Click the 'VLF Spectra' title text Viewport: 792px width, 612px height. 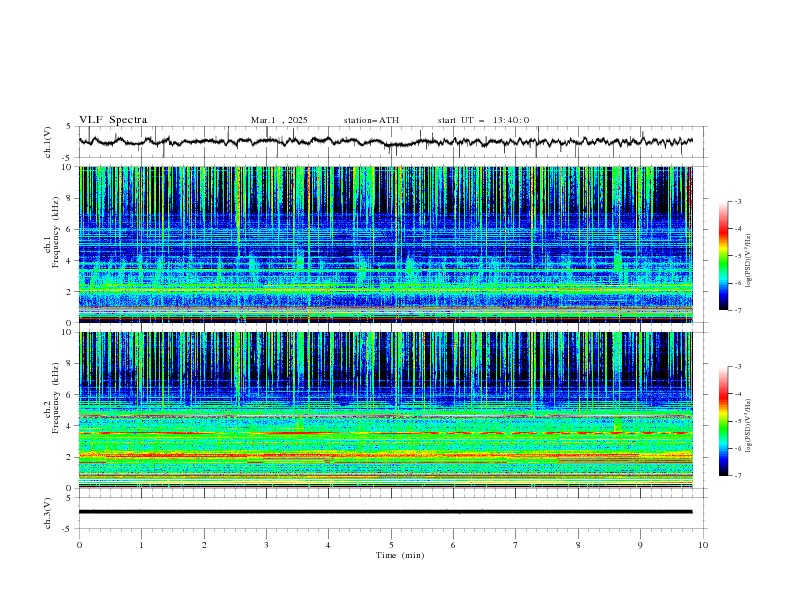pos(113,120)
